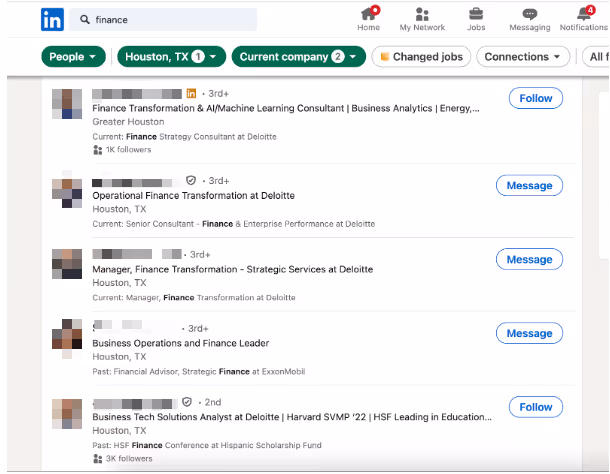The width and height of the screenshot is (610, 474).
Task: Click 'Business Operations and Finance Leader' headline
Action: [181, 343]
